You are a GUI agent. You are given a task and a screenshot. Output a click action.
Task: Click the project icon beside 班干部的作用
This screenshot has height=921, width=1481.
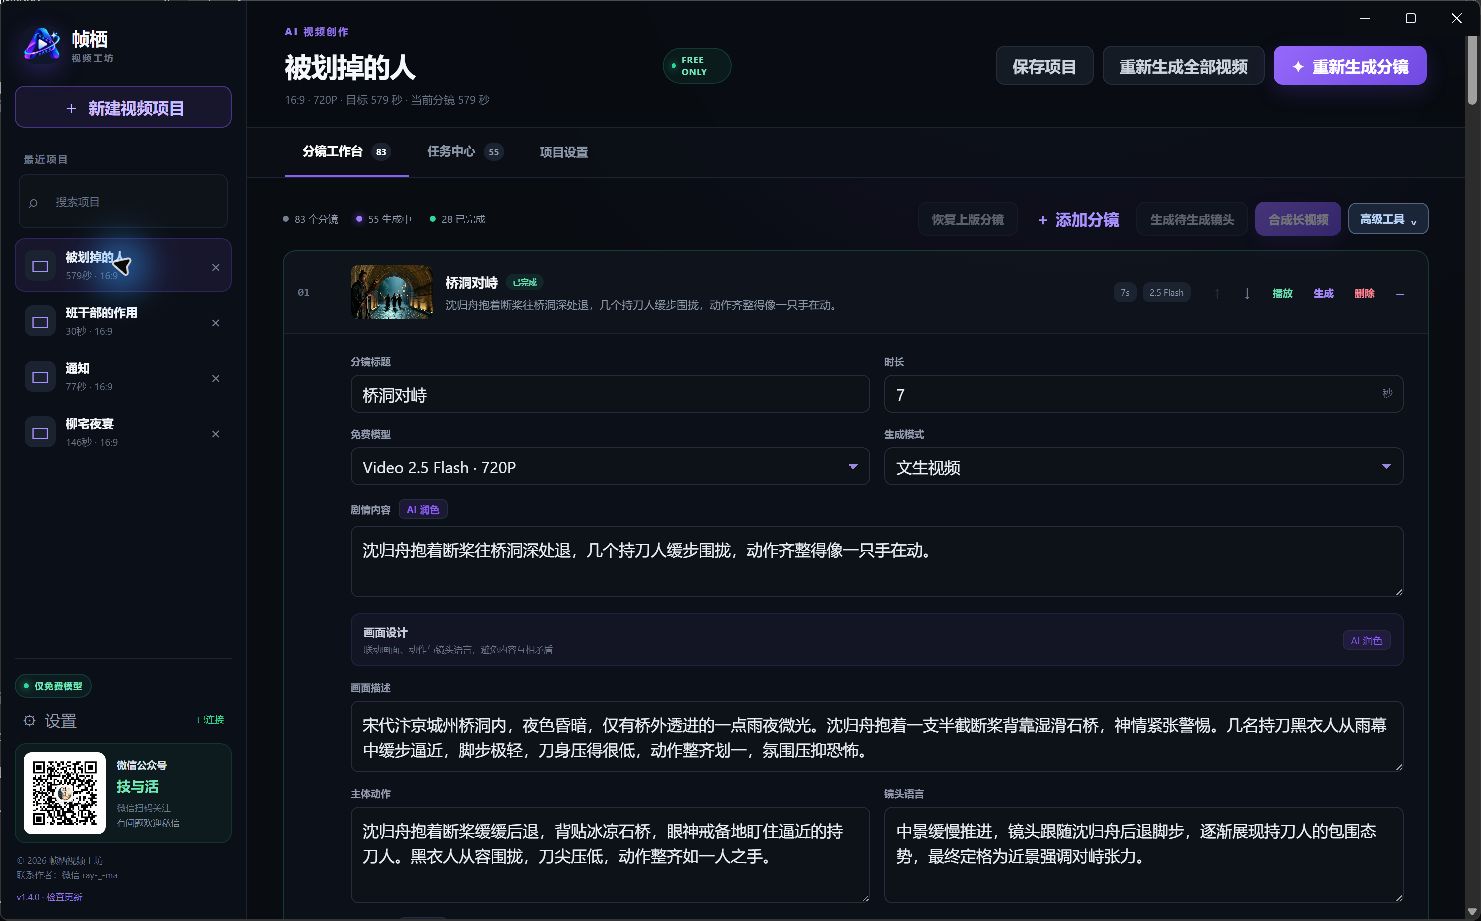tap(41, 322)
